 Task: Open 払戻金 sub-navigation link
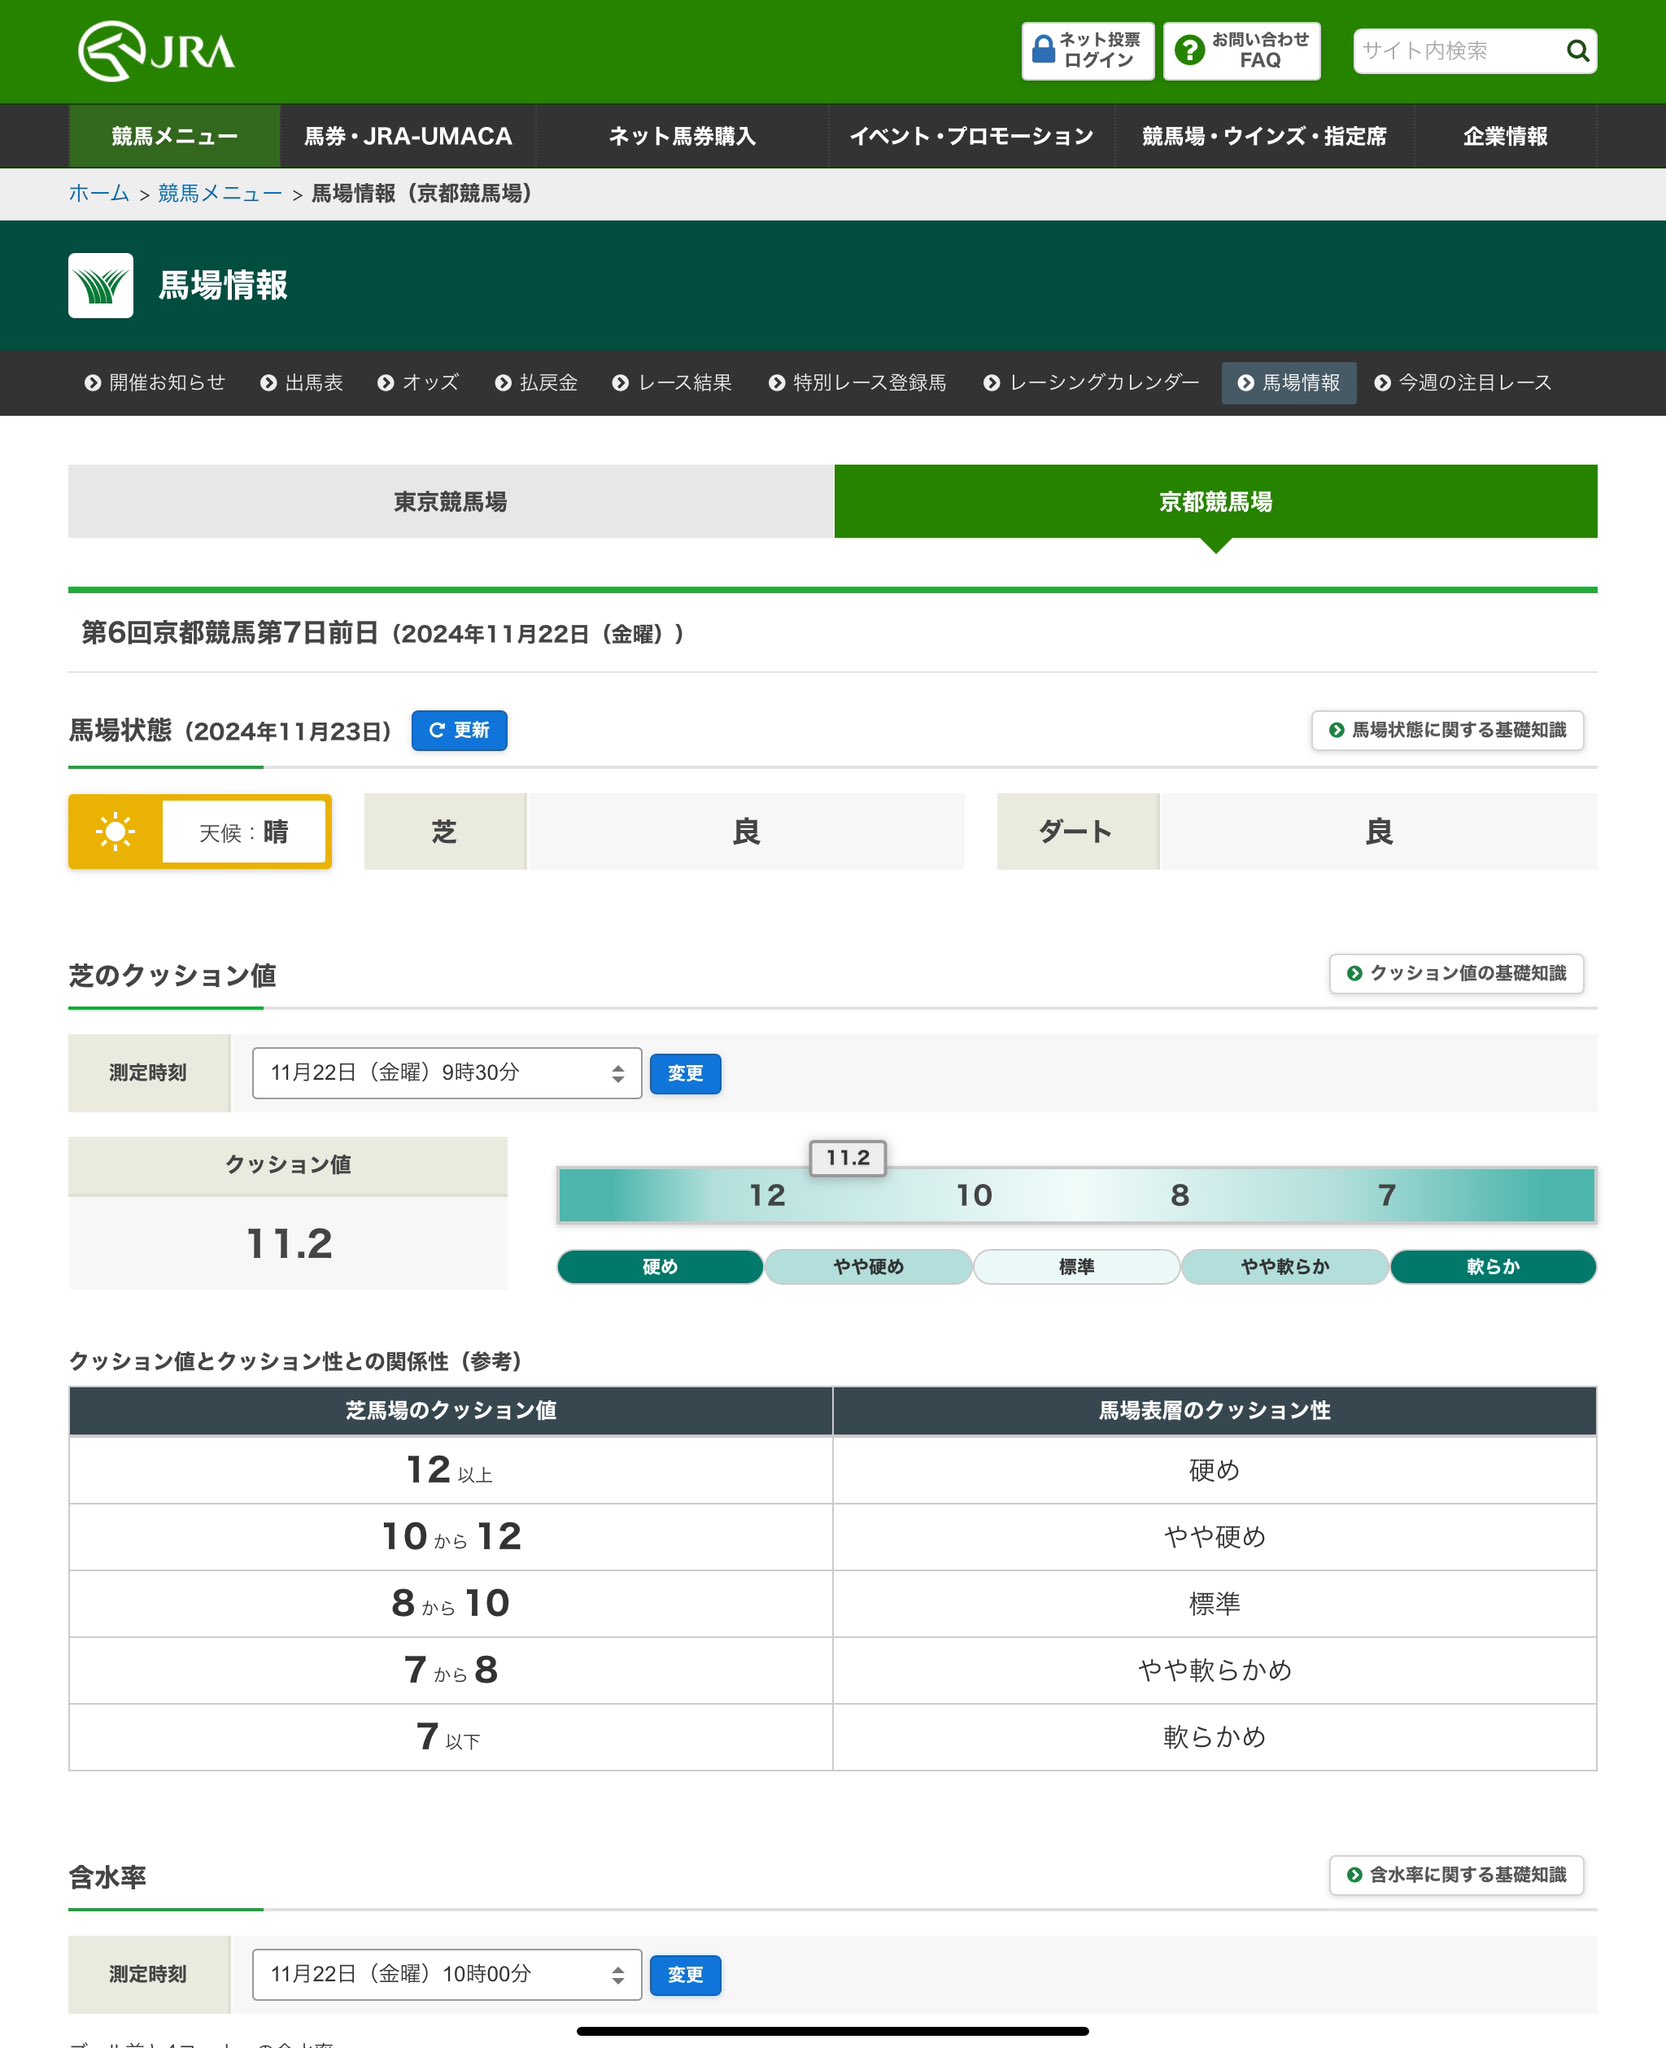[536, 383]
